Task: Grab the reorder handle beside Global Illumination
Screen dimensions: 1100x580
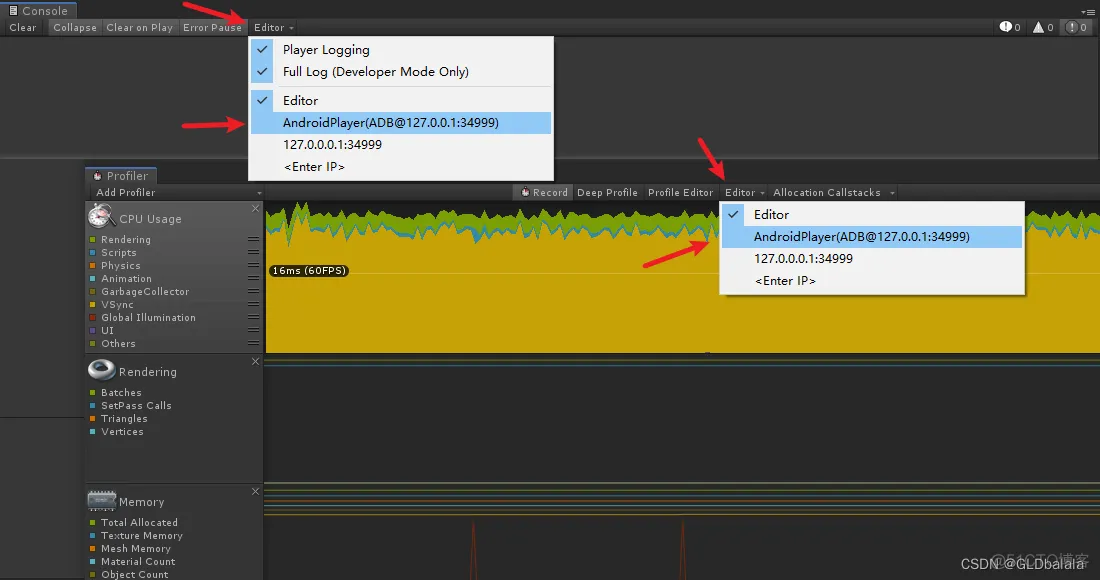Action: pos(253,317)
